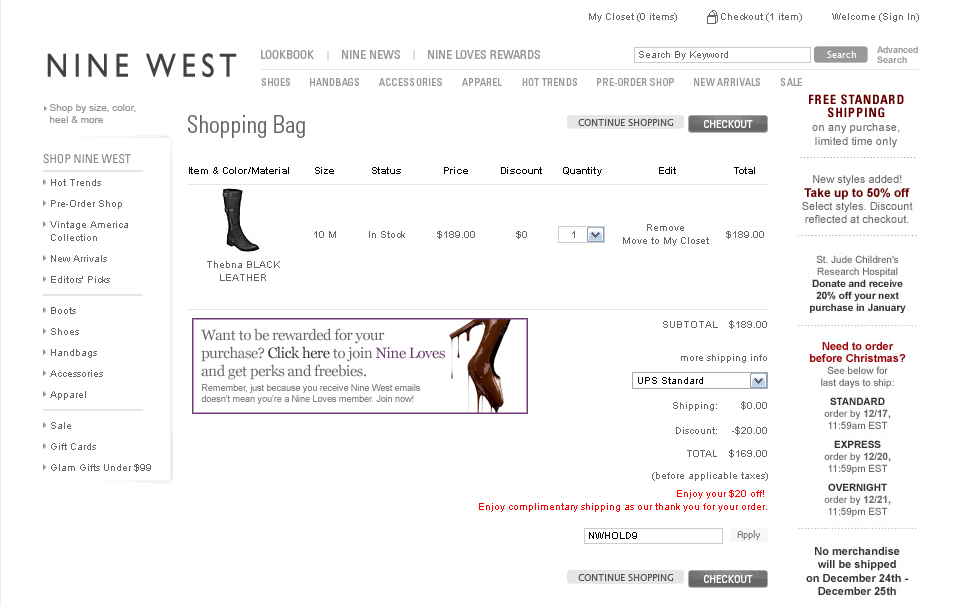Open the HANDBAGS menu

334,82
